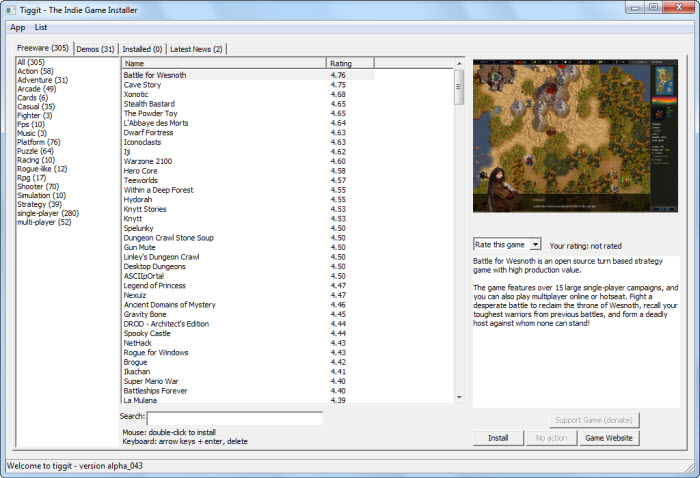This screenshot has height=478, width=700.
Task: Open the Rate this game dropdown
Action: click(x=507, y=245)
